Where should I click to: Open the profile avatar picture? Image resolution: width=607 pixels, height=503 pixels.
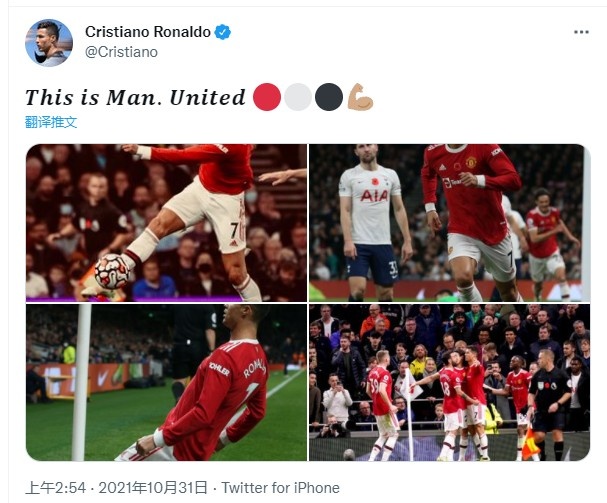point(49,43)
